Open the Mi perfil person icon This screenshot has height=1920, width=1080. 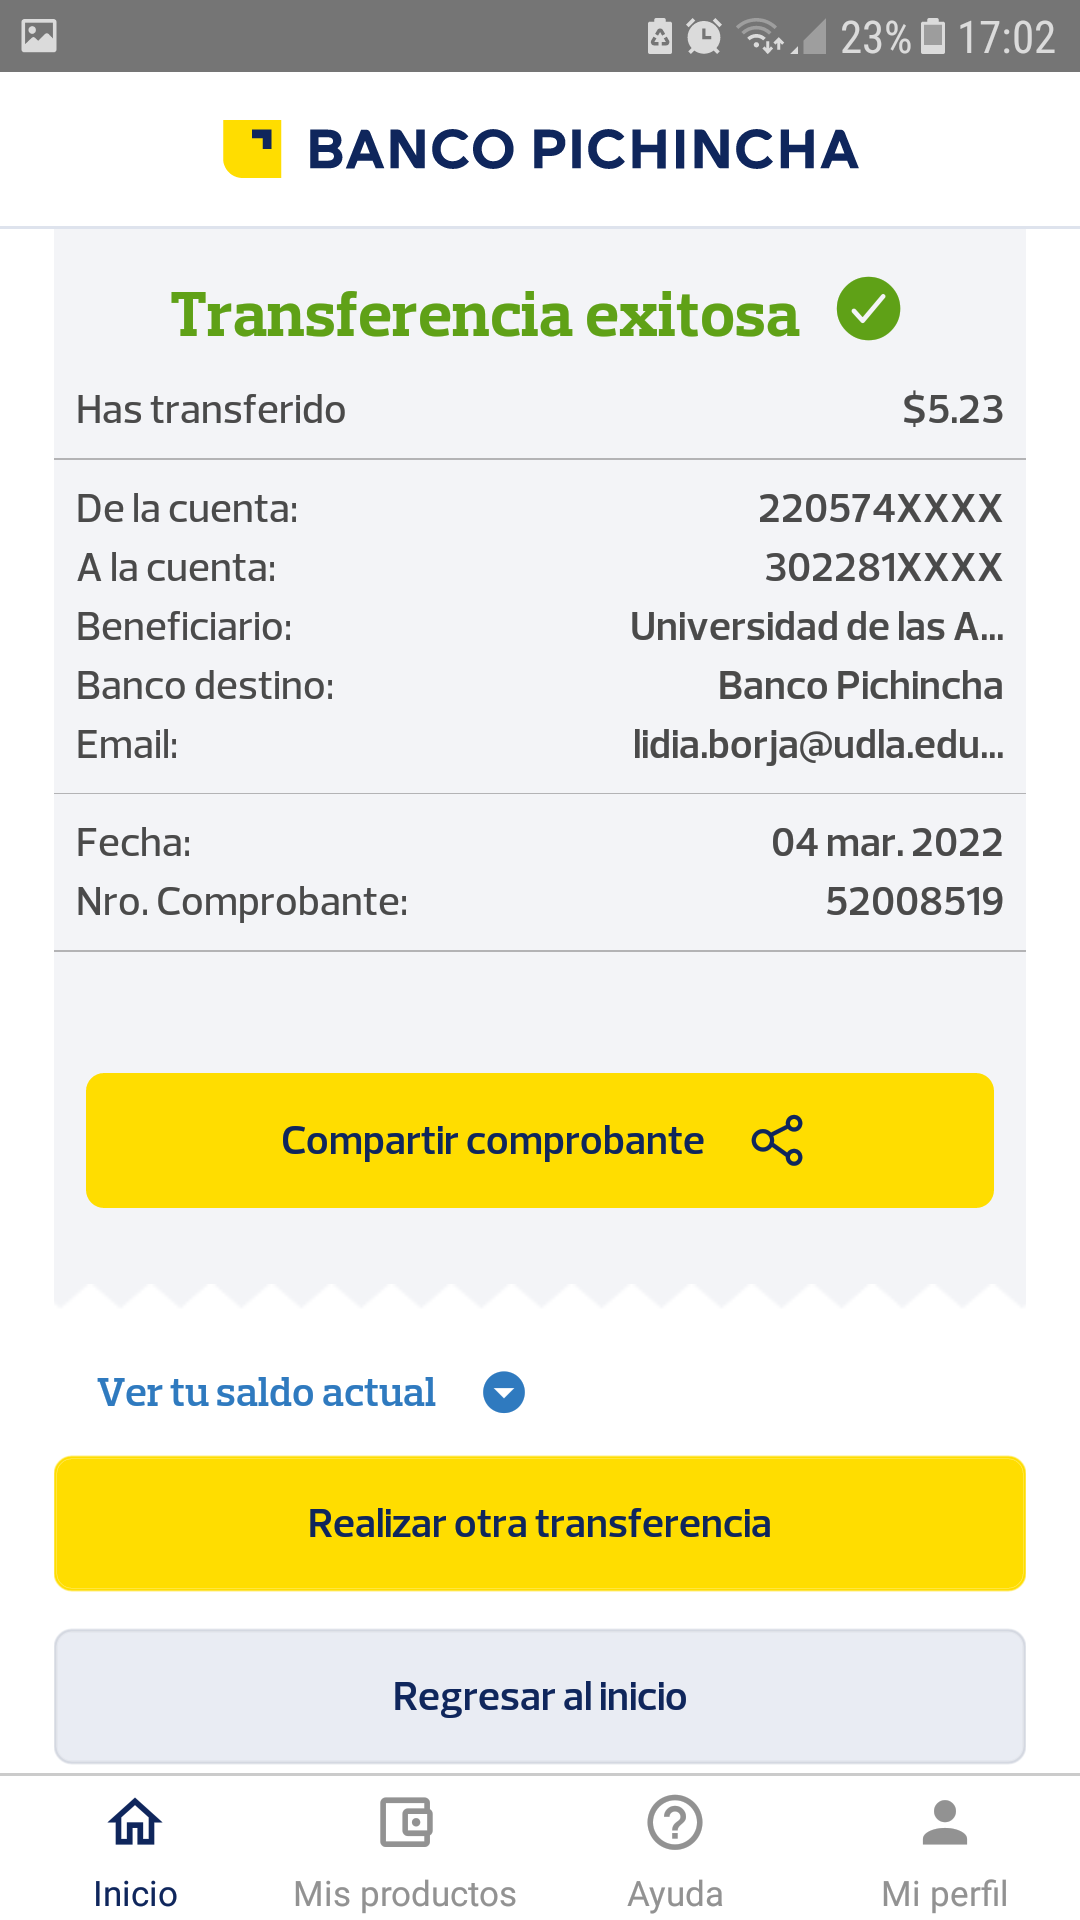945,1822
